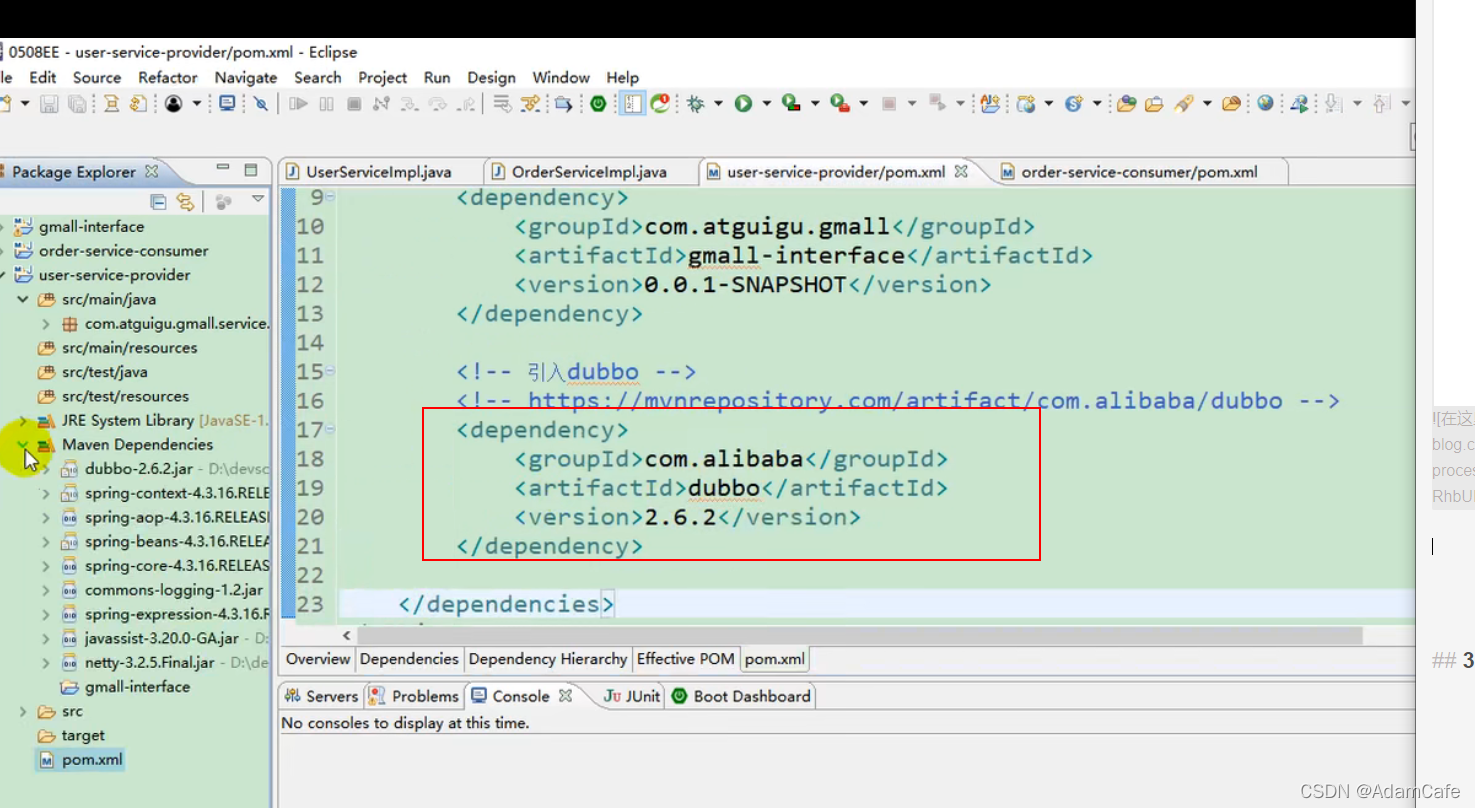Click the green Run toolbar icon
Image resolution: width=1475 pixels, height=808 pixels.
(x=743, y=103)
